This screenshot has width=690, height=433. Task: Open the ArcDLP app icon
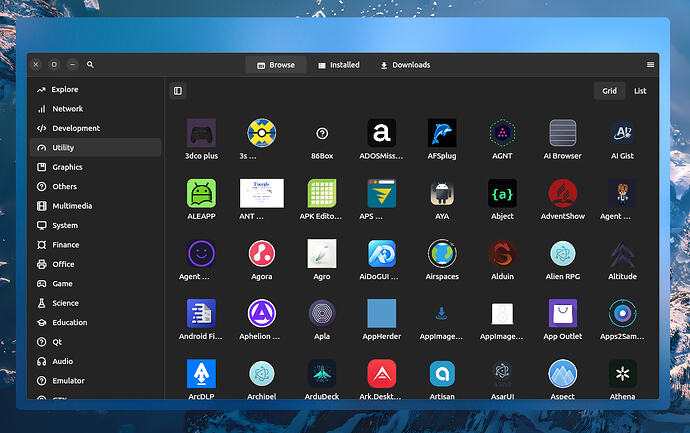pos(201,374)
